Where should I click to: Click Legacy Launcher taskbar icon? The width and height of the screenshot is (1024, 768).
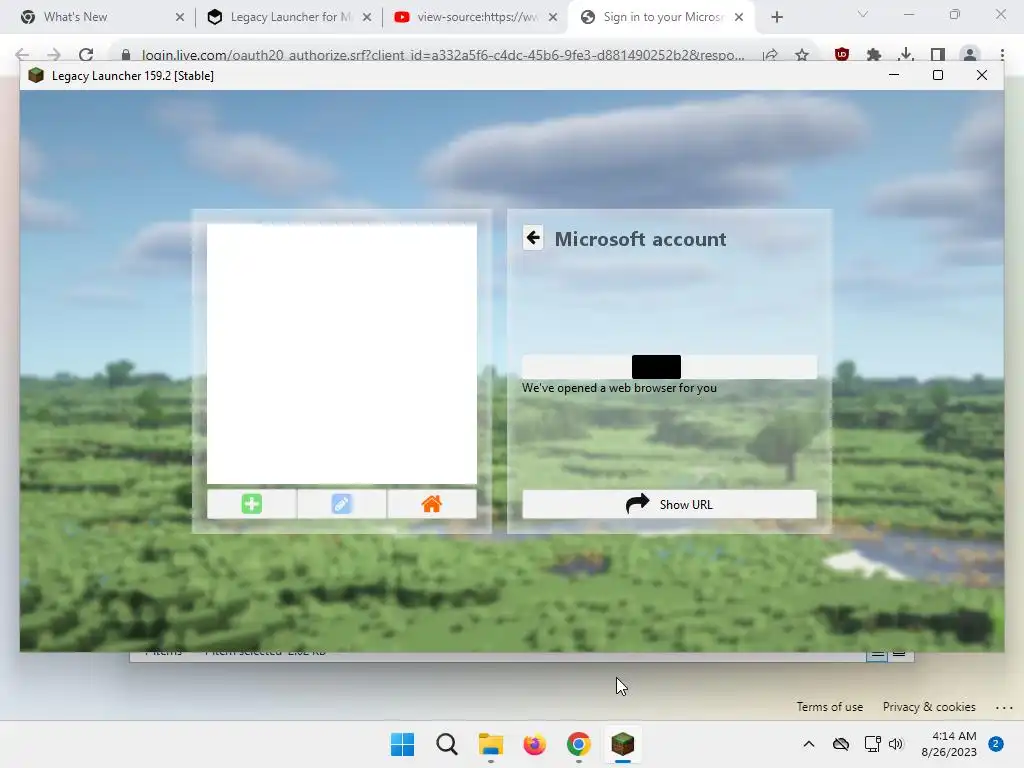622,744
